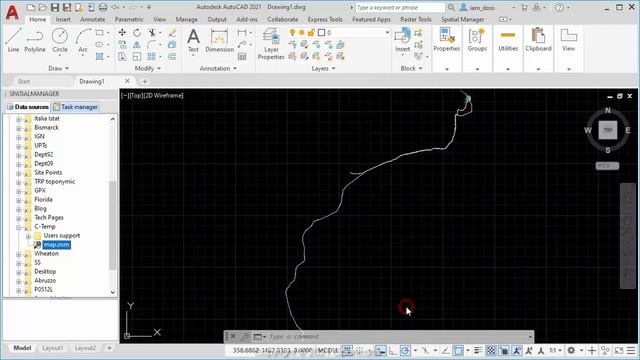Expand the Modify panel flyout
Screen dimensions: 640x360
pyautogui.click(x=148, y=69)
